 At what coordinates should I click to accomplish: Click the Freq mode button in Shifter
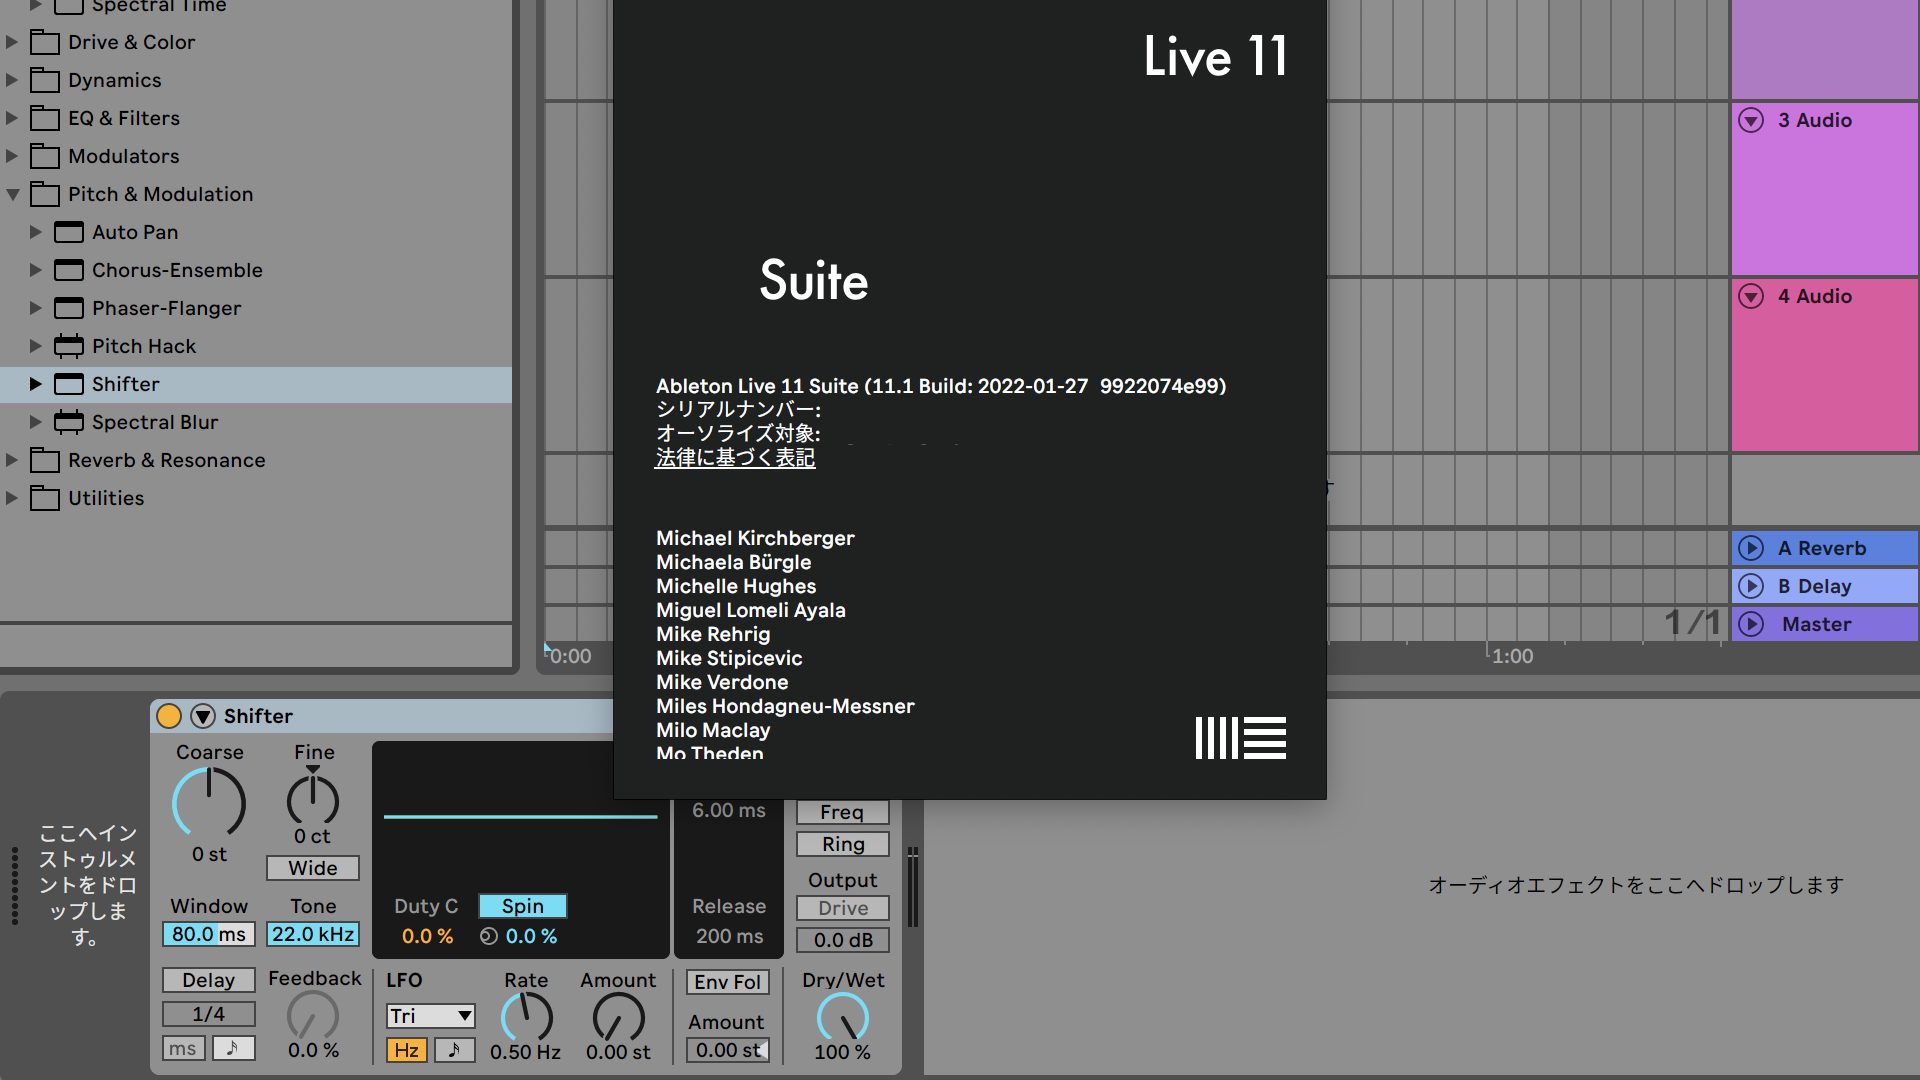[841, 812]
